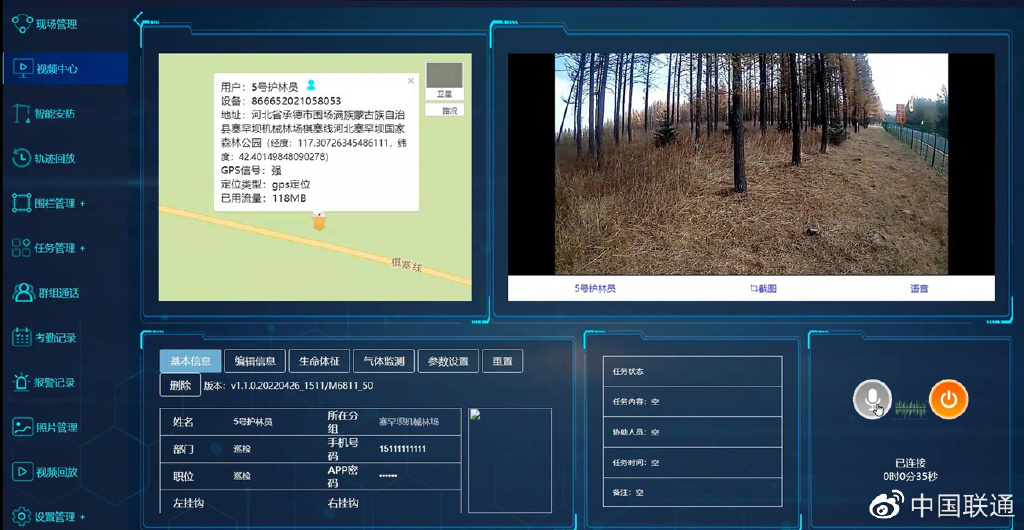Open the 视频回放 play icon
The image size is (1024, 530).
tap(22, 471)
